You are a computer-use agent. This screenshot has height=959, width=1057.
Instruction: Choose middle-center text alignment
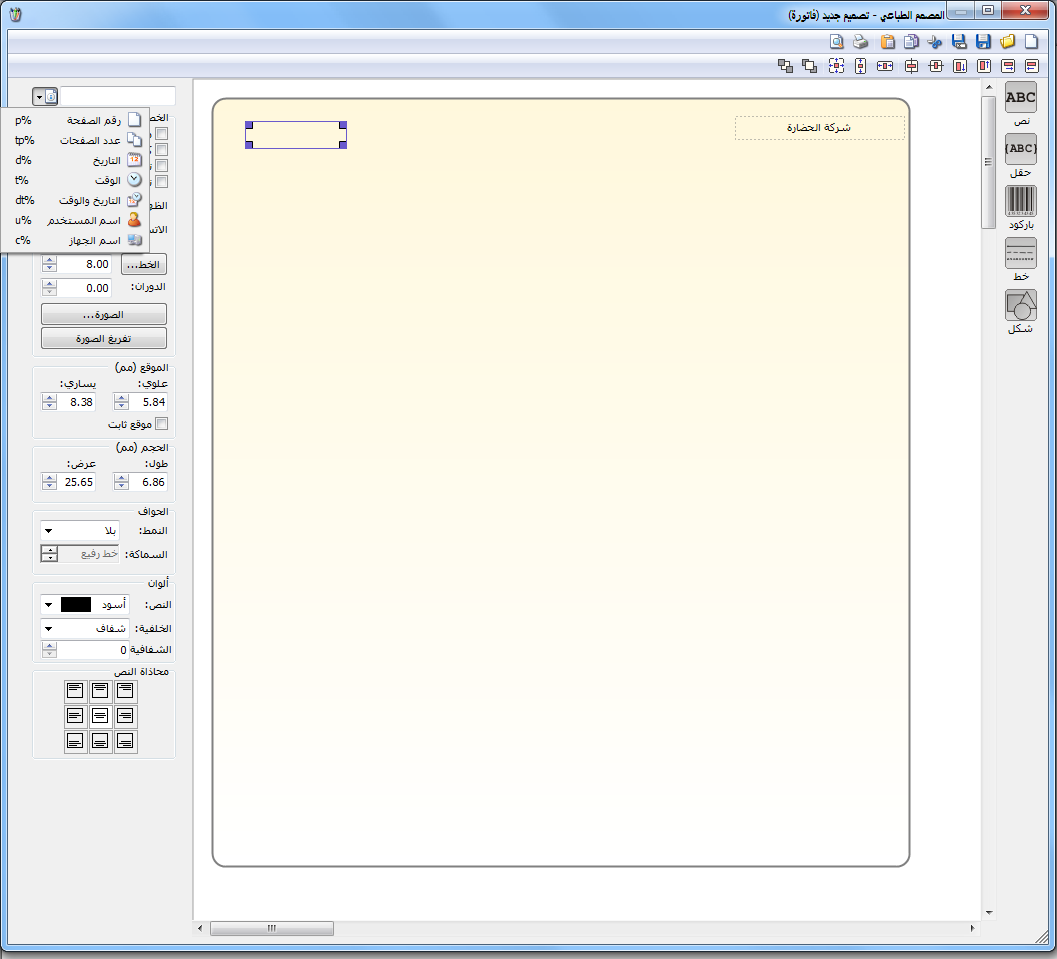coord(100,716)
